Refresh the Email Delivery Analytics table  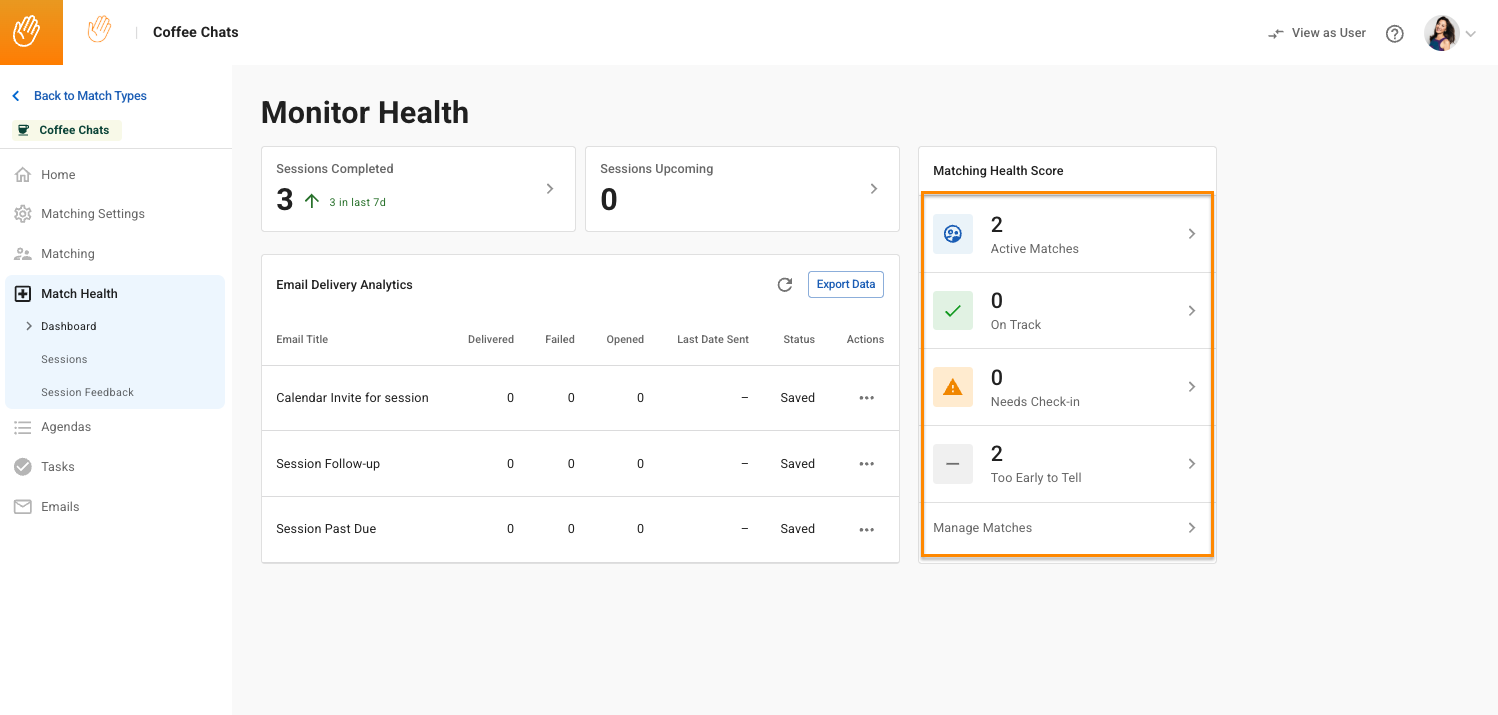click(785, 285)
